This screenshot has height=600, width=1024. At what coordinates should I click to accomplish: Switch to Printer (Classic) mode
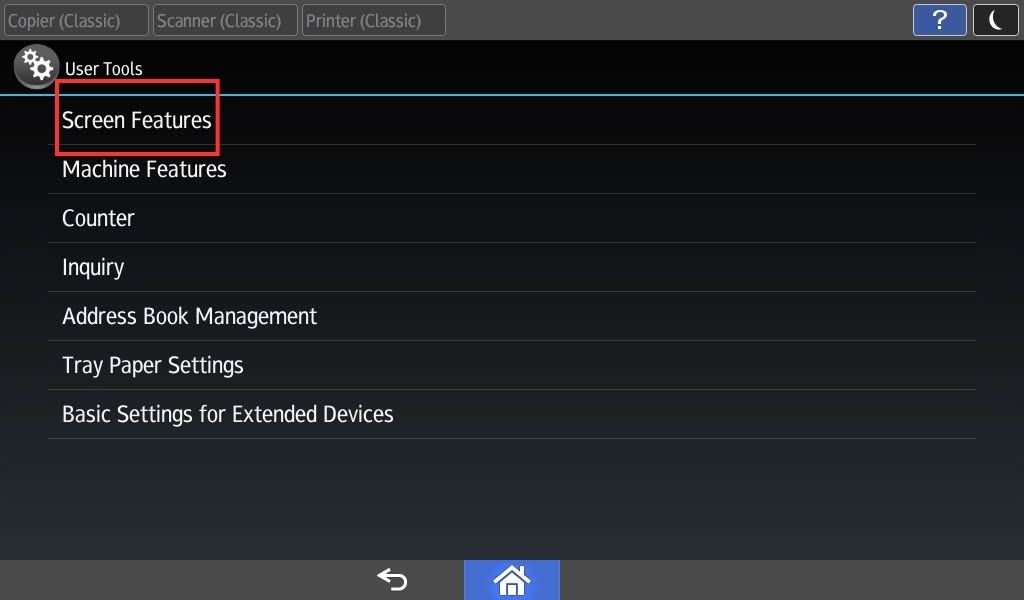[x=374, y=20]
